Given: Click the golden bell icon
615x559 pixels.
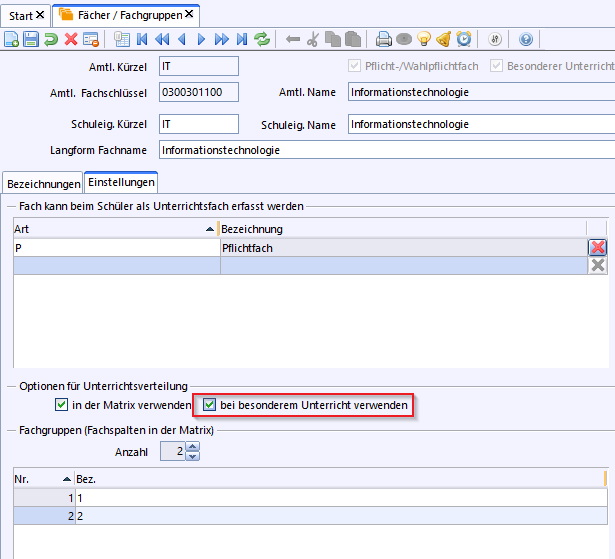Looking at the screenshot, I should pos(444,39).
